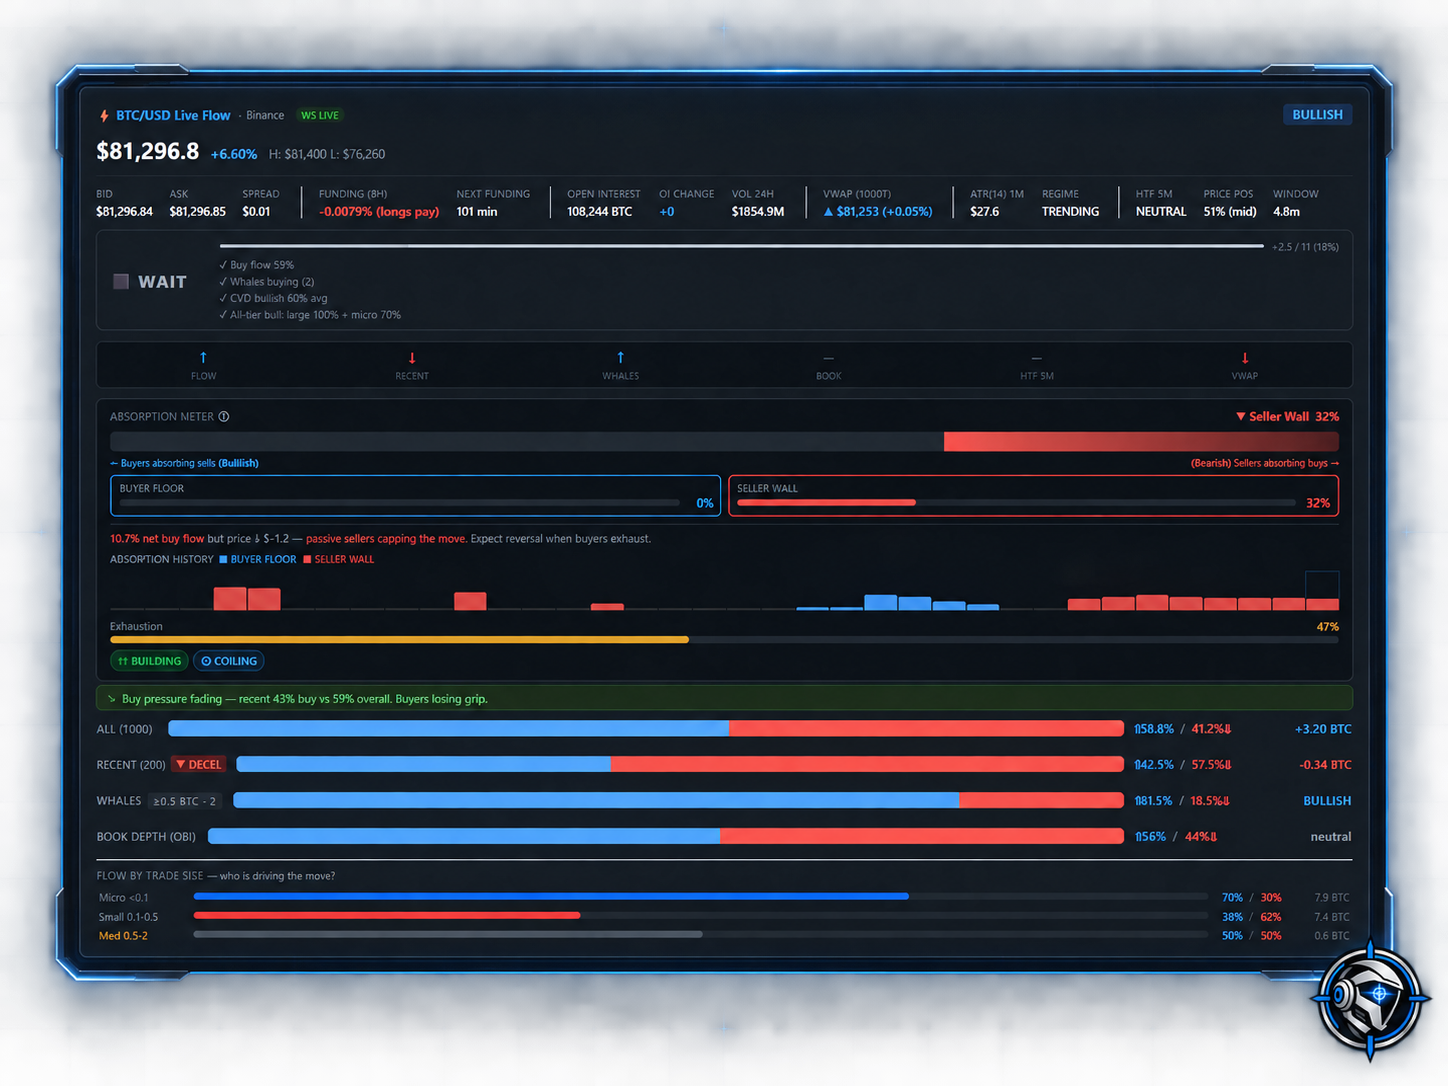1448x1086 pixels.
Task: Click the price $81,296.8
Action: tap(147, 152)
